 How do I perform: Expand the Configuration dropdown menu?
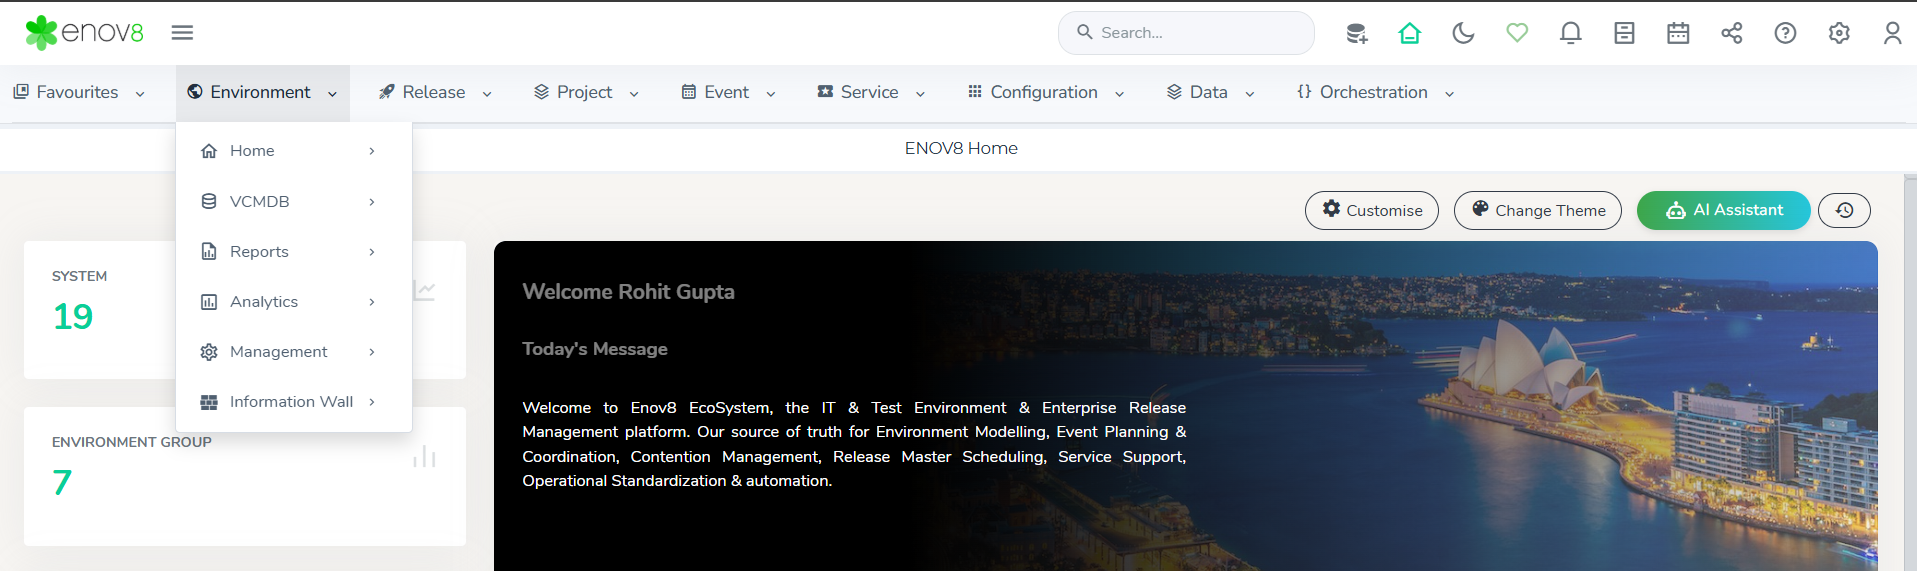[1045, 92]
